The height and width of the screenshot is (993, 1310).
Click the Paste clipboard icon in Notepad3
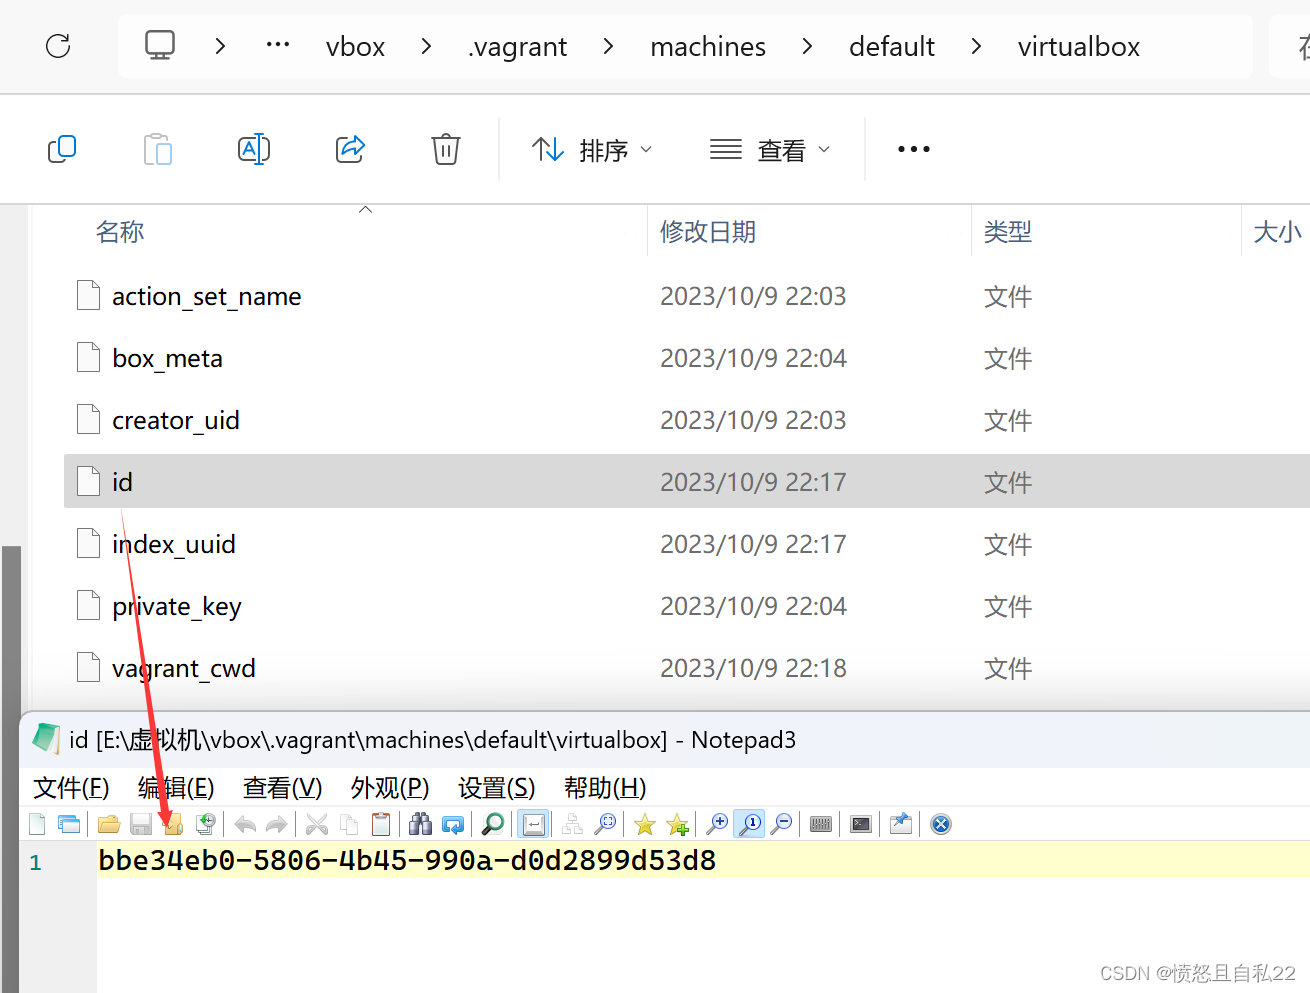pyautogui.click(x=381, y=824)
